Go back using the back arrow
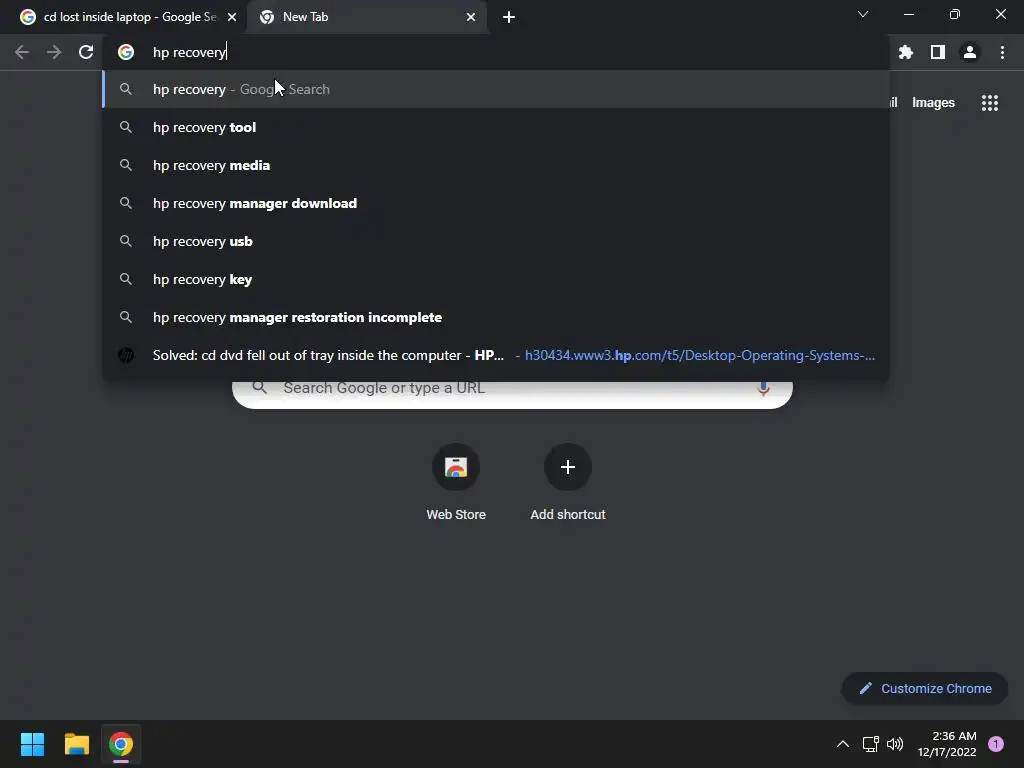This screenshot has height=768, width=1024. pos(22,52)
